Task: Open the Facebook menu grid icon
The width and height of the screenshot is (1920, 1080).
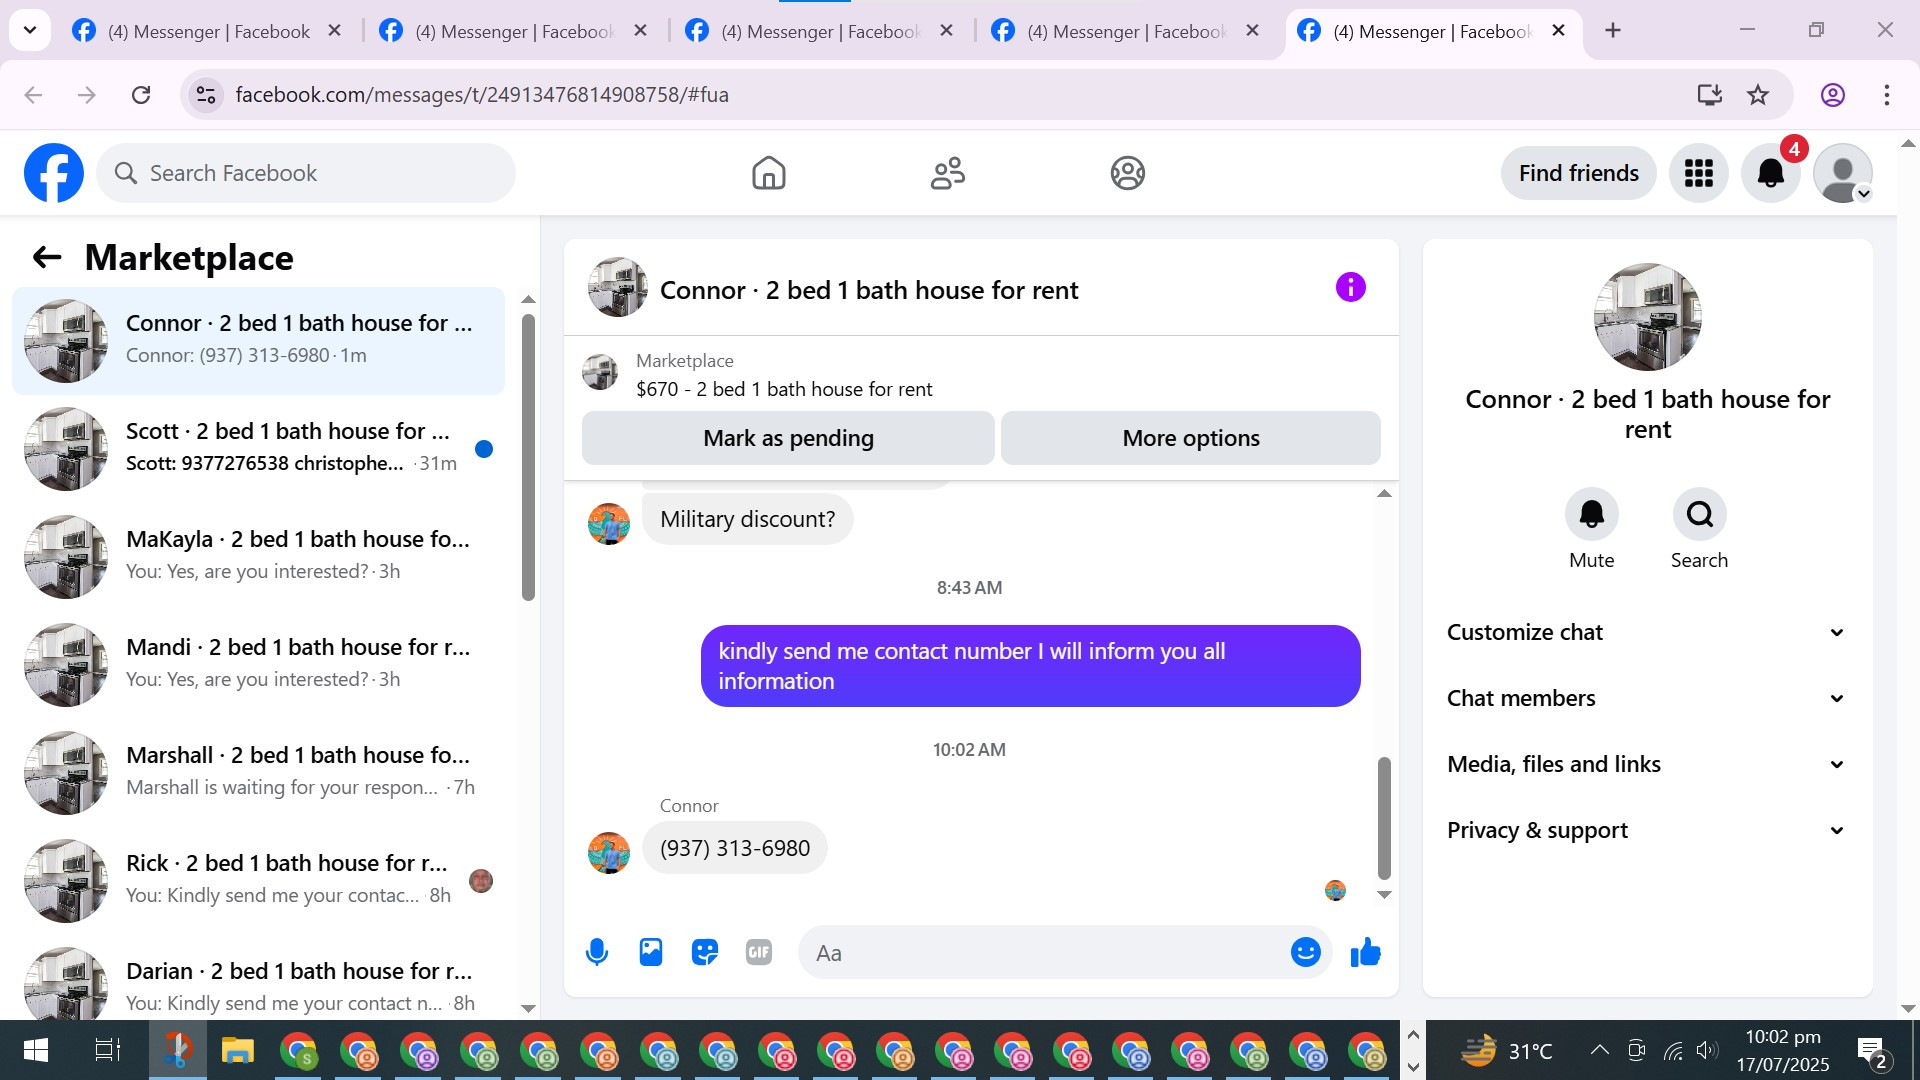Action: 1698,173
